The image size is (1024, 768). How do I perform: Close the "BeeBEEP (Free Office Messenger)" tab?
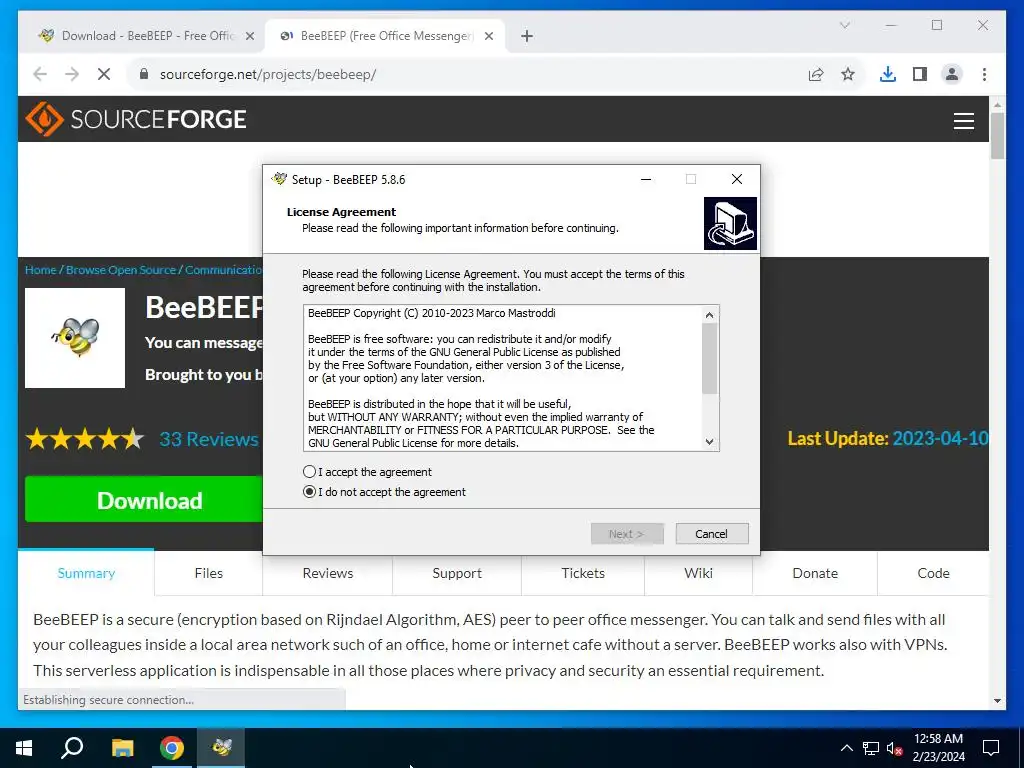488,36
